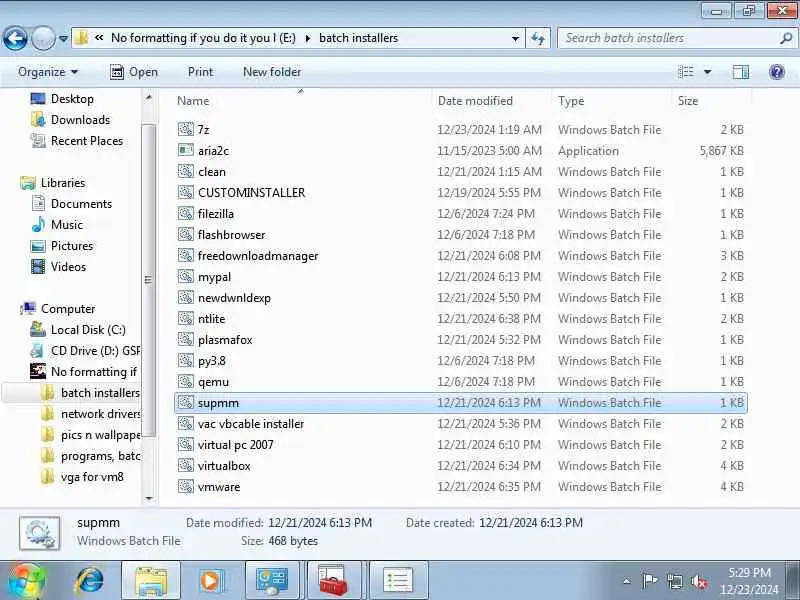
Task: Click the Open toolbar button
Action: (x=134, y=72)
